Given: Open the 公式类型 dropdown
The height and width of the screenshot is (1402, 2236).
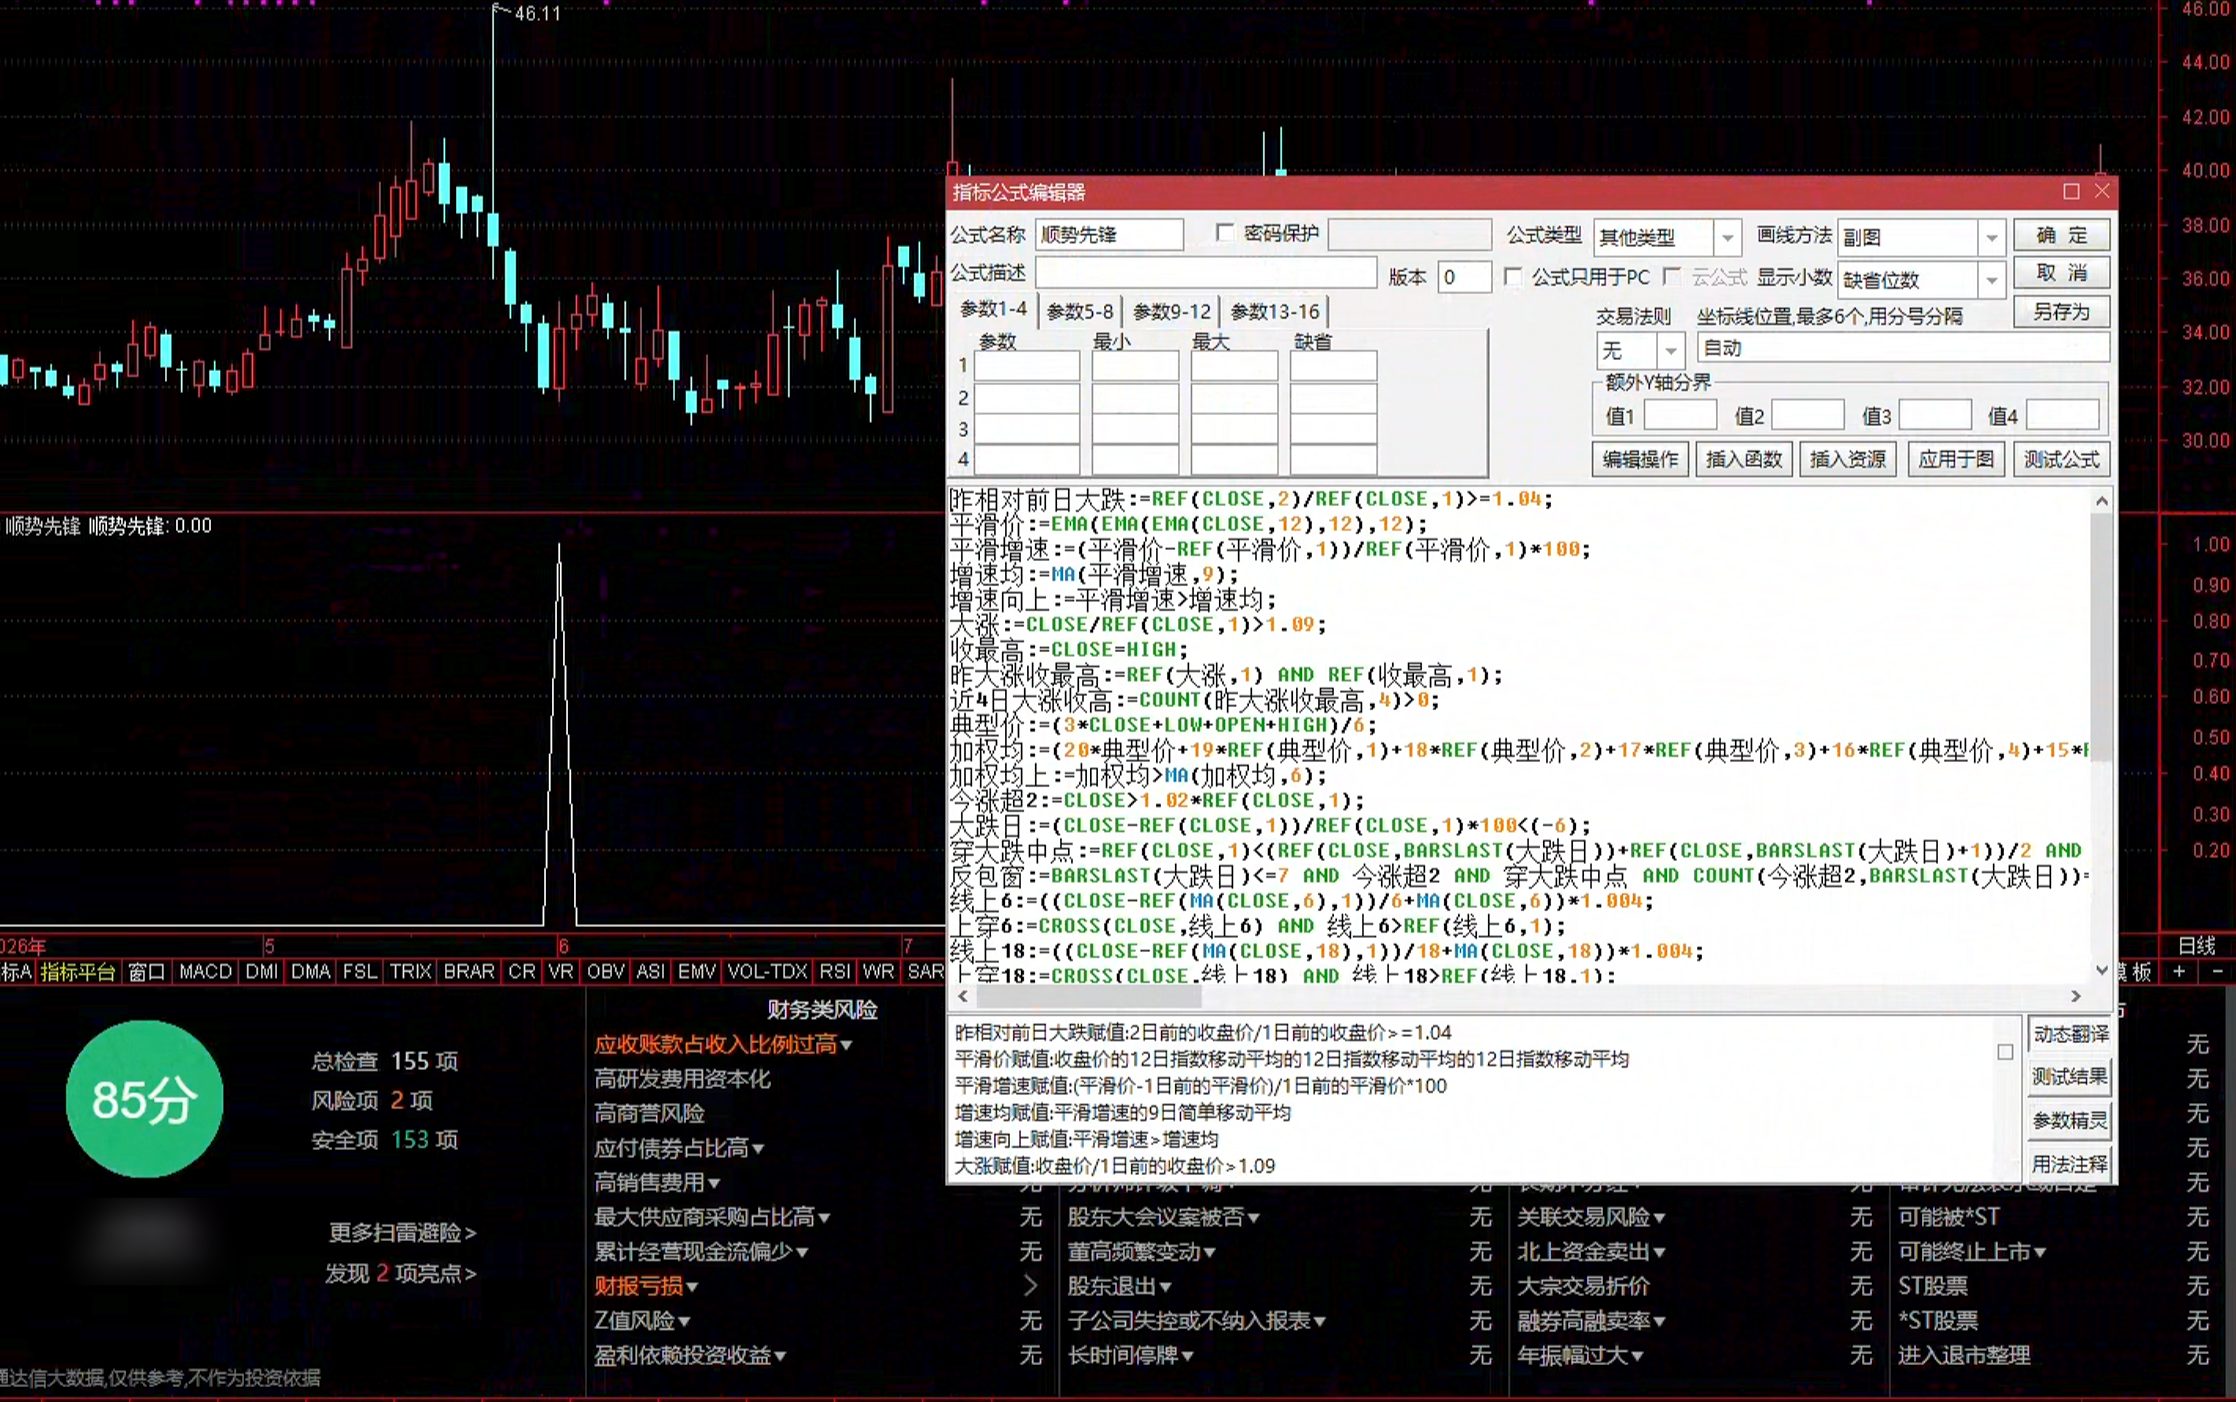Looking at the screenshot, I should point(1727,237).
